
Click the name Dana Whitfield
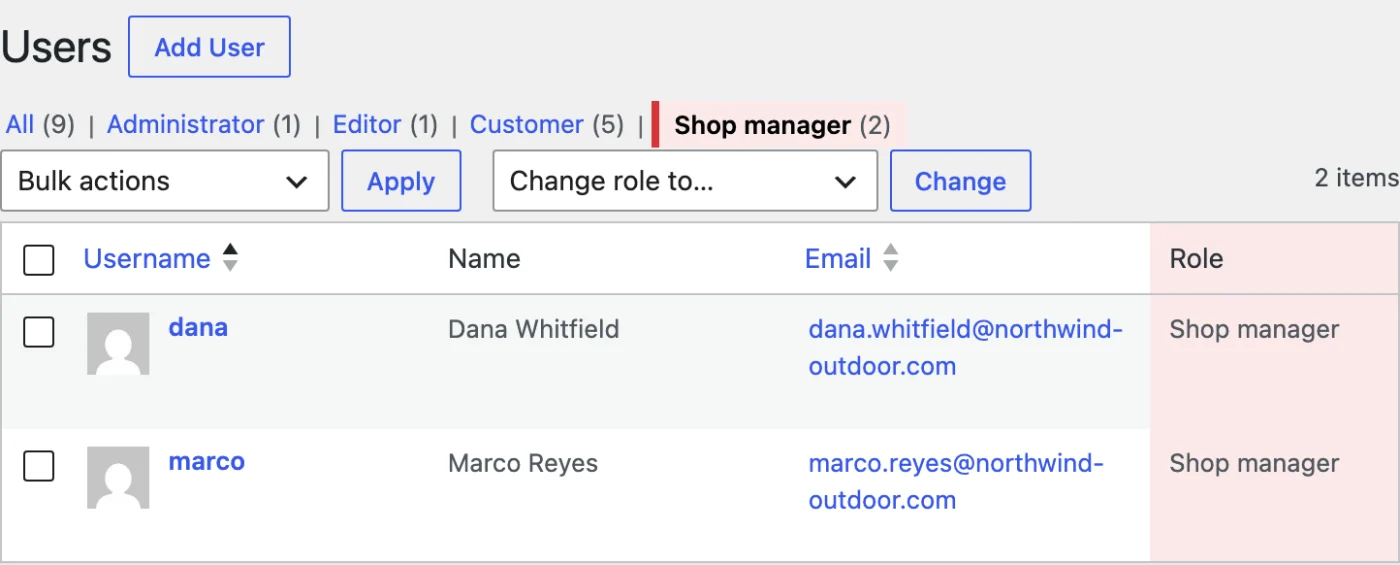[534, 329]
